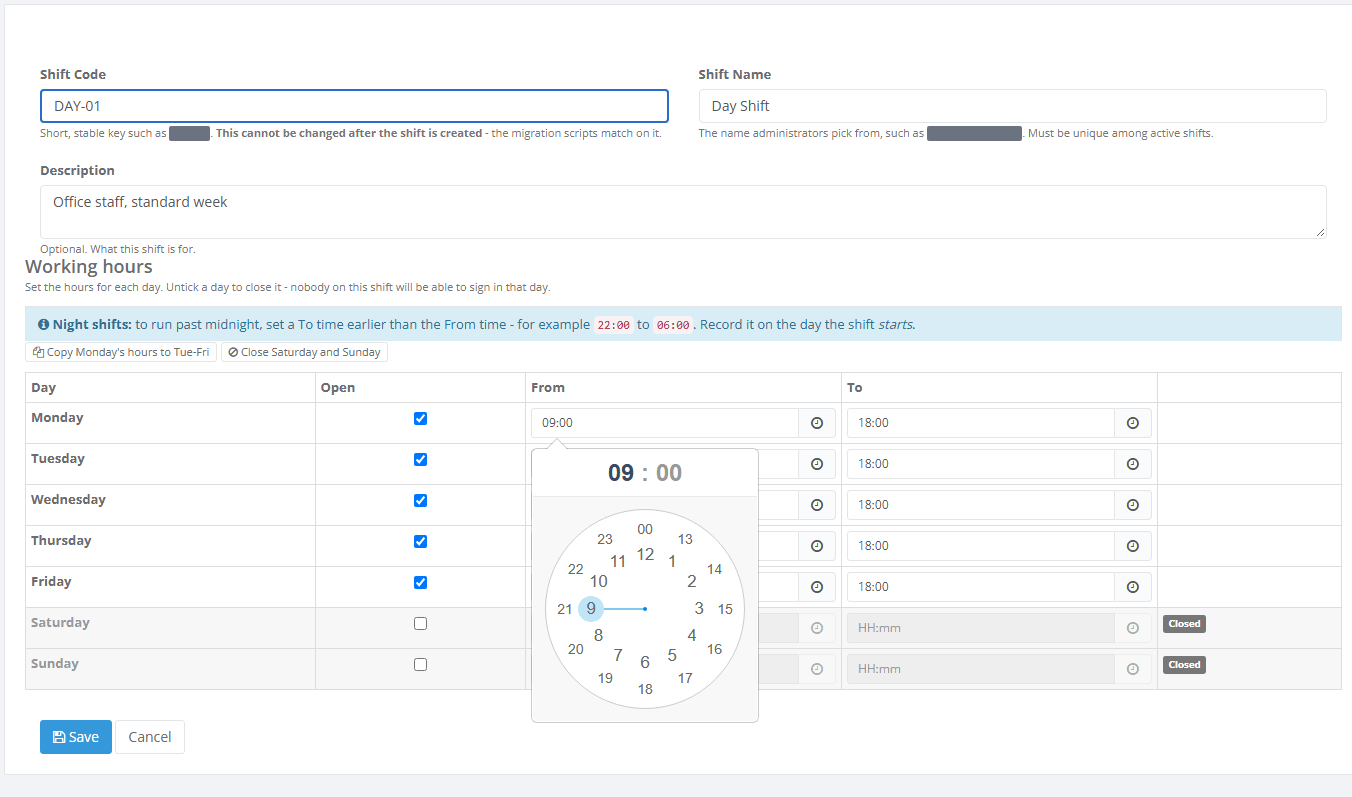This screenshot has width=1352, height=797.
Task: Edit the Shift Name field
Action: click(1012, 106)
